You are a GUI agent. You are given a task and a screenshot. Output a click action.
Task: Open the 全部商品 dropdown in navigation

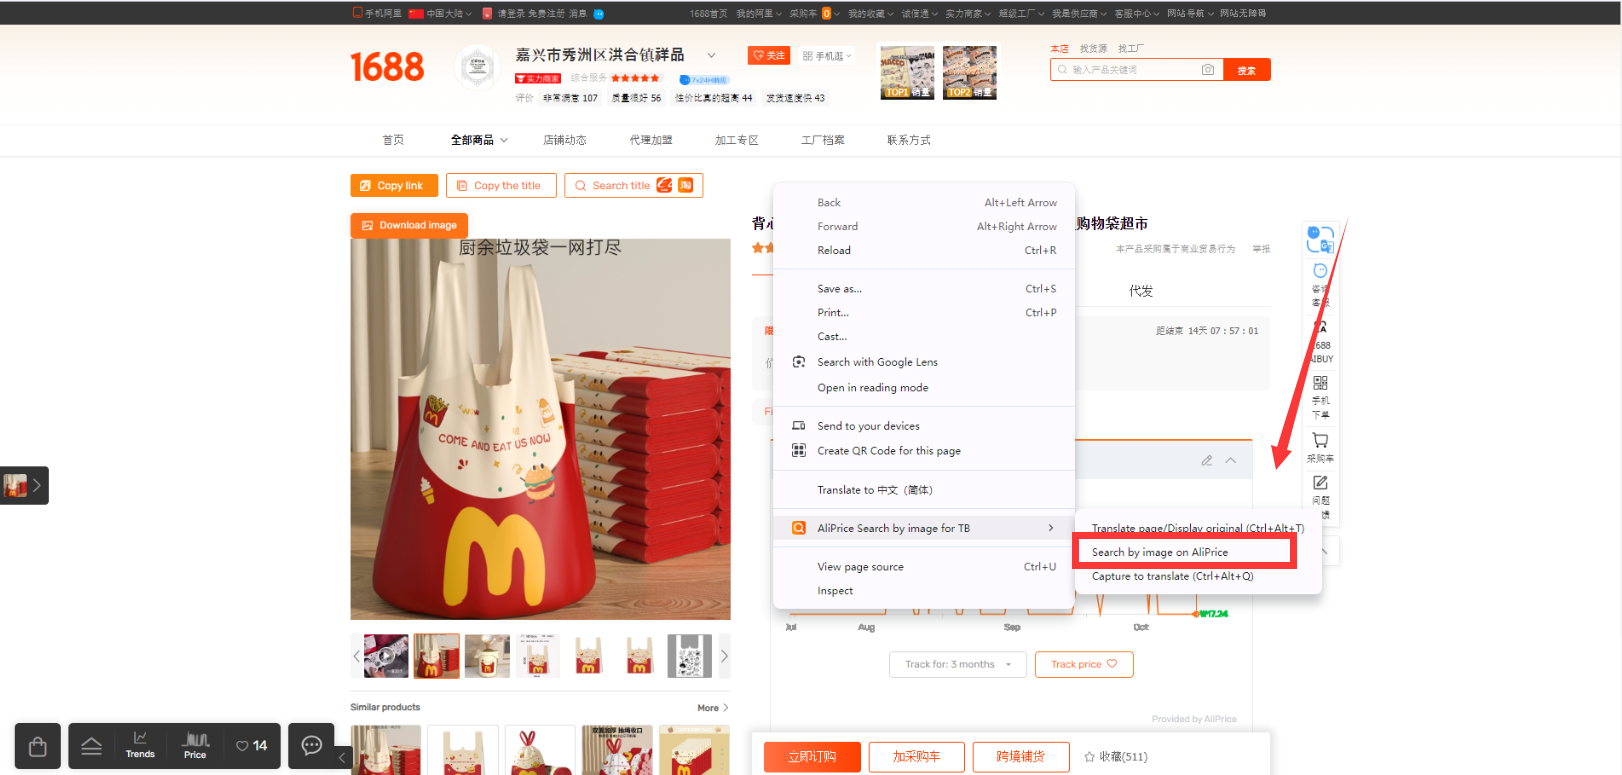click(479, 140)
